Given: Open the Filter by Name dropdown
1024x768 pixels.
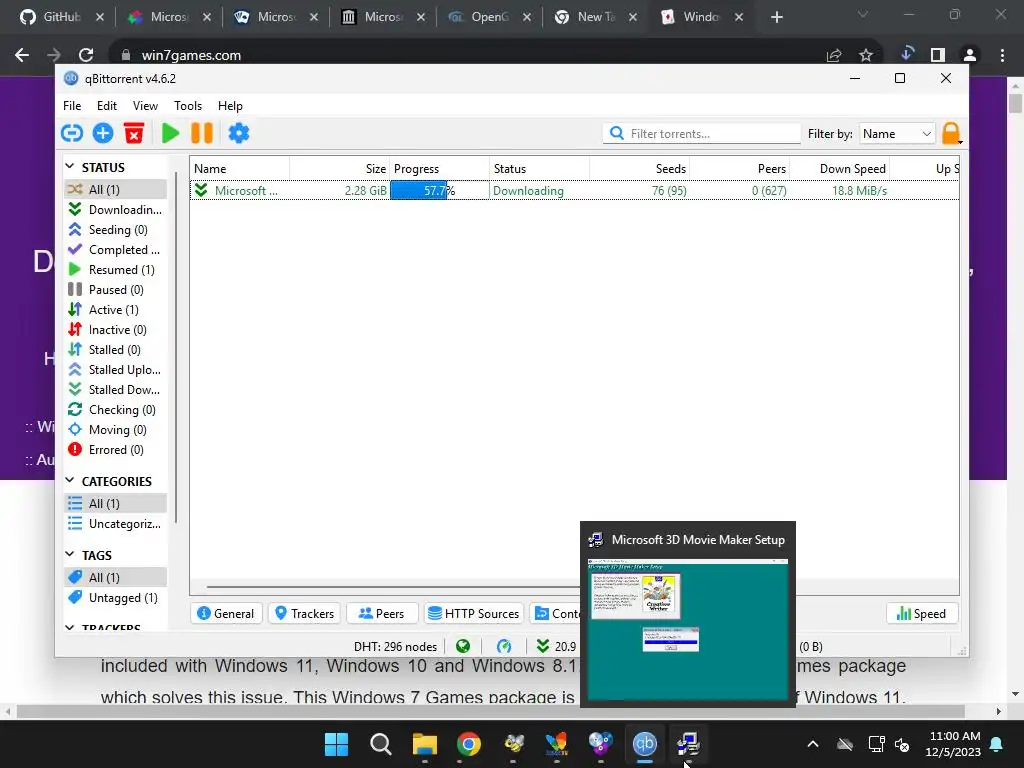Looking at the screenshot, I should tap(897, 134).
